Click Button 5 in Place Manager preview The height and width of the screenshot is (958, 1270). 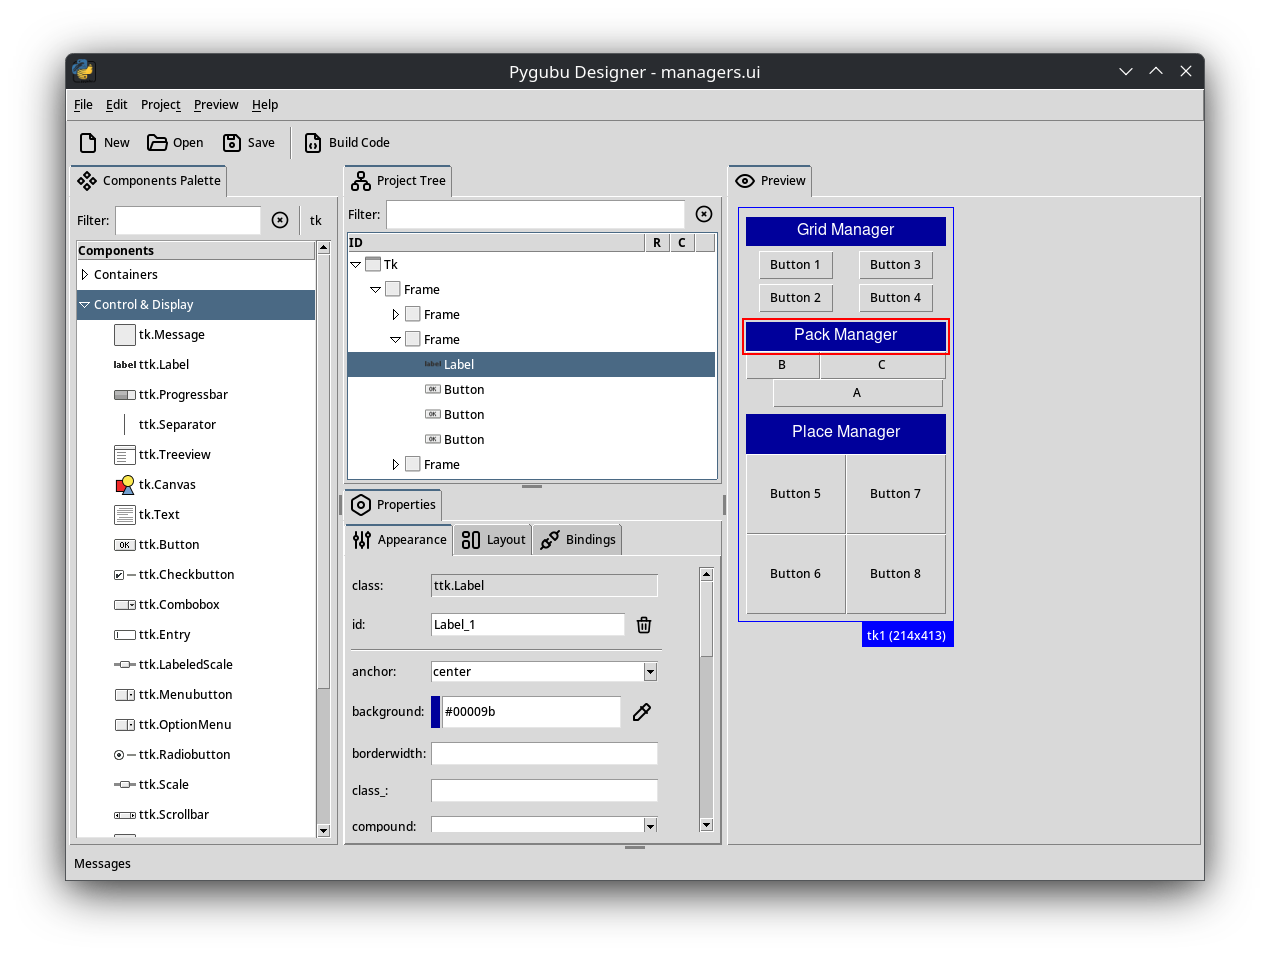tap(795, 494)
